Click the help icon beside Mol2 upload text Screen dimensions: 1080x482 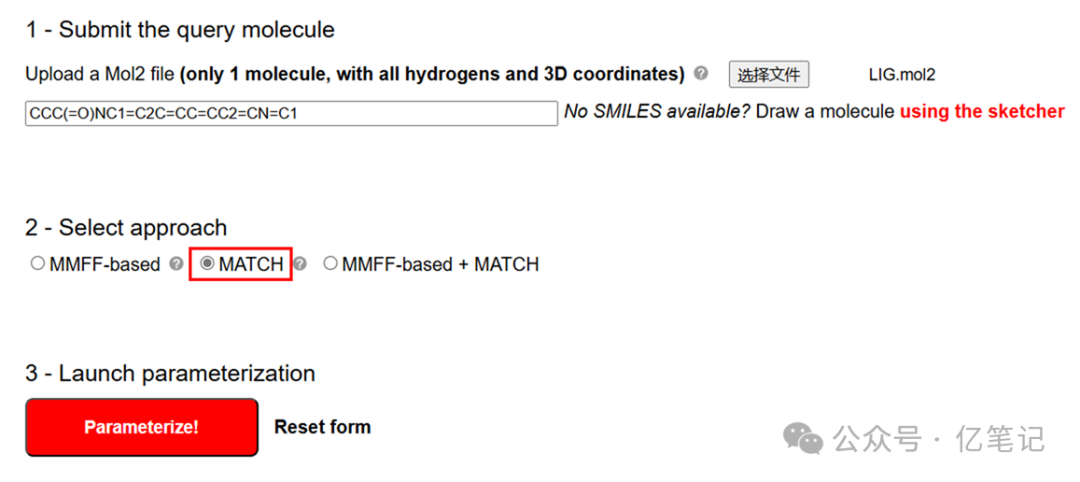(701, 74)
